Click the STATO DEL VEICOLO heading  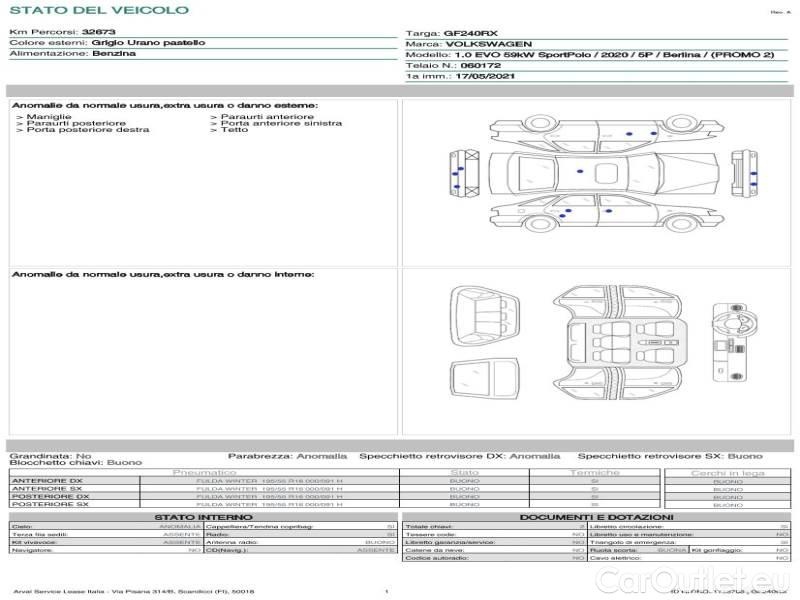pyautogui.click(x=98, y=10)
